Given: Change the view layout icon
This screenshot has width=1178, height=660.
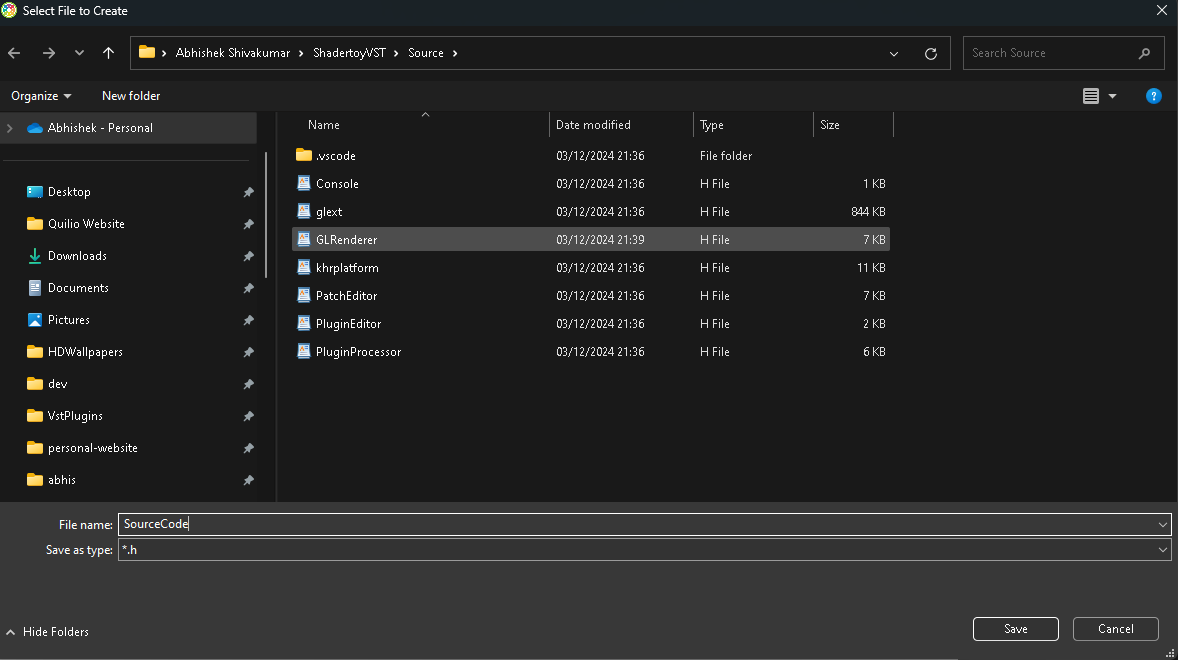Looking at the screenshot, I should pos(1091,95).
